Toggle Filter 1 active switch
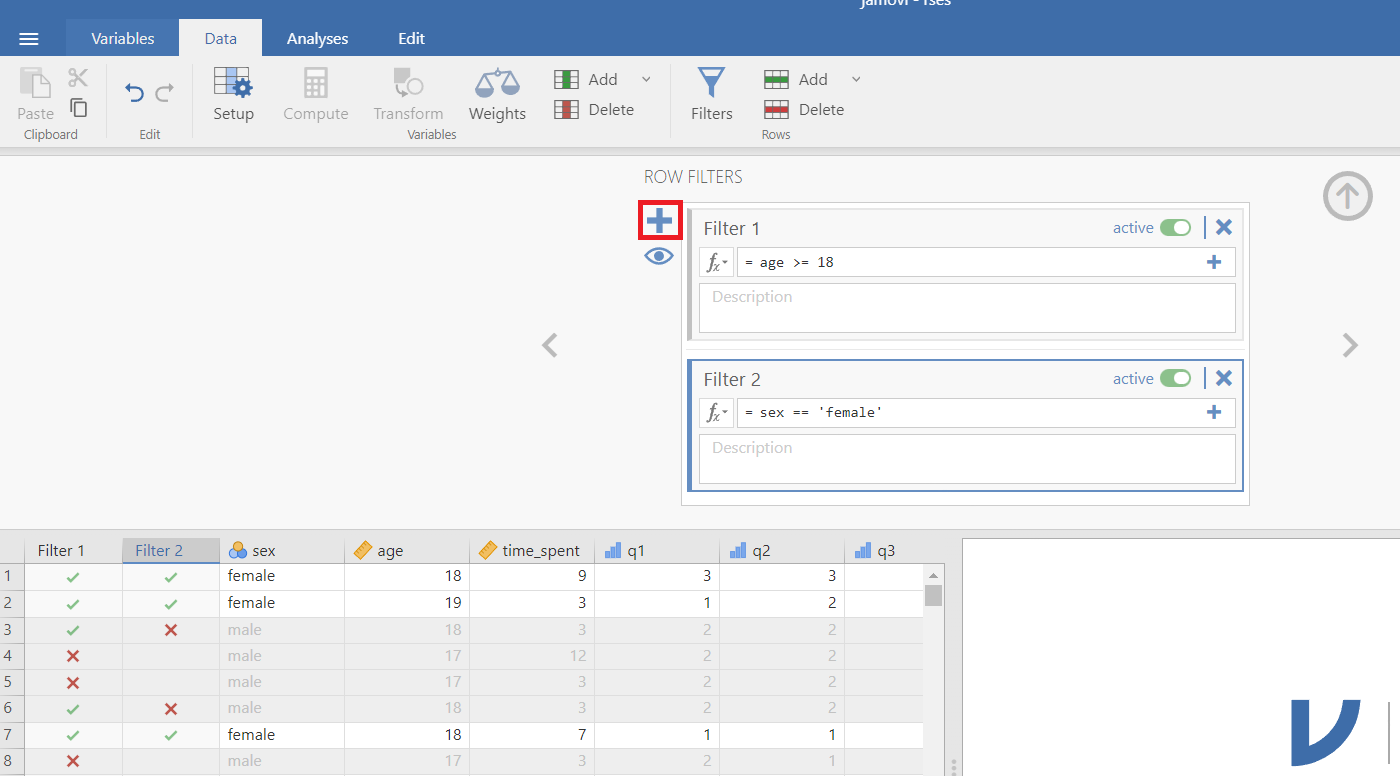The width and height of the screenshot is (1400, 776). click(x=1175, y=228)
